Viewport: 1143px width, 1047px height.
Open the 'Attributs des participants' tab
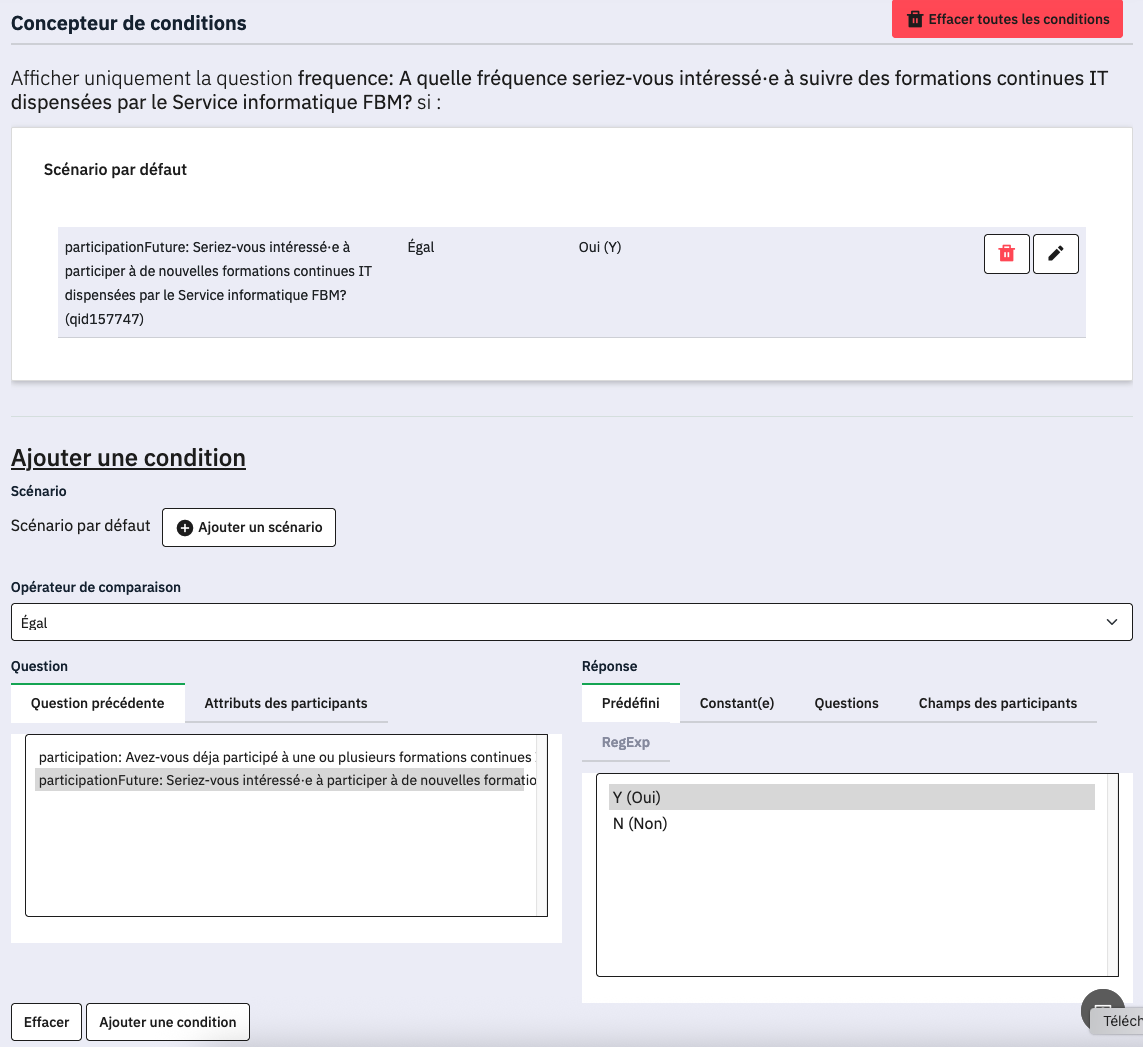[286, 703]
